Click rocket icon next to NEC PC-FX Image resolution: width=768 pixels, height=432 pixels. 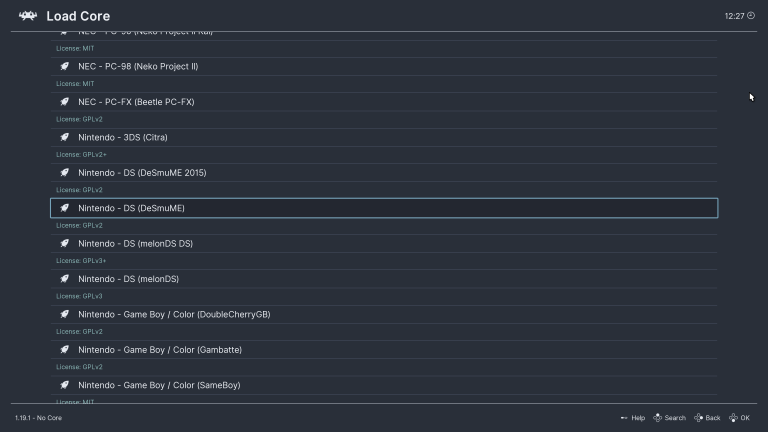[64, 102]
